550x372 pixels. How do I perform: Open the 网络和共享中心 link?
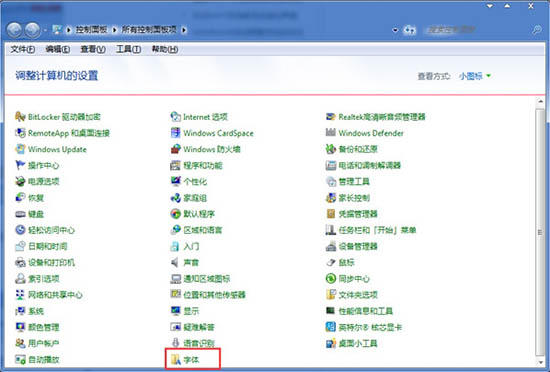(55, 295)
